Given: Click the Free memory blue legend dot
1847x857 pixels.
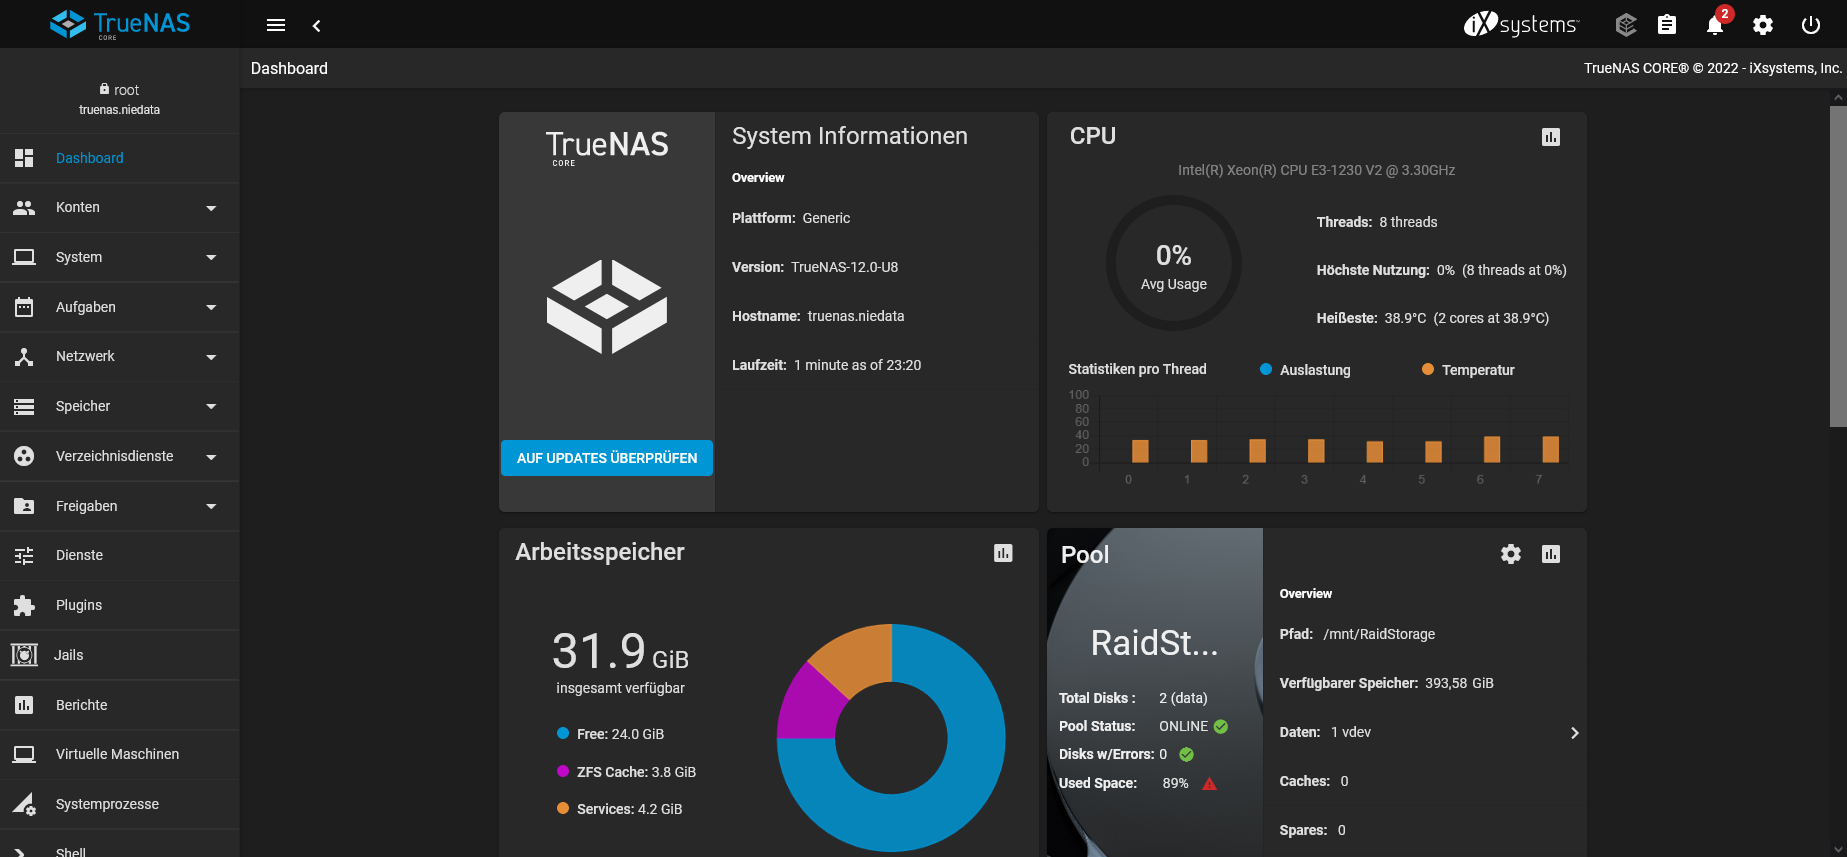Looking at the screenshot, I should 563,733.
